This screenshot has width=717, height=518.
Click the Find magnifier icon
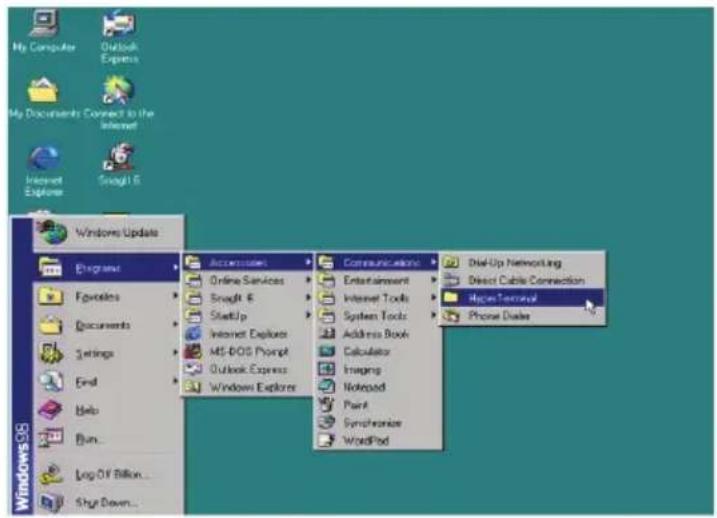coord(51,381)
